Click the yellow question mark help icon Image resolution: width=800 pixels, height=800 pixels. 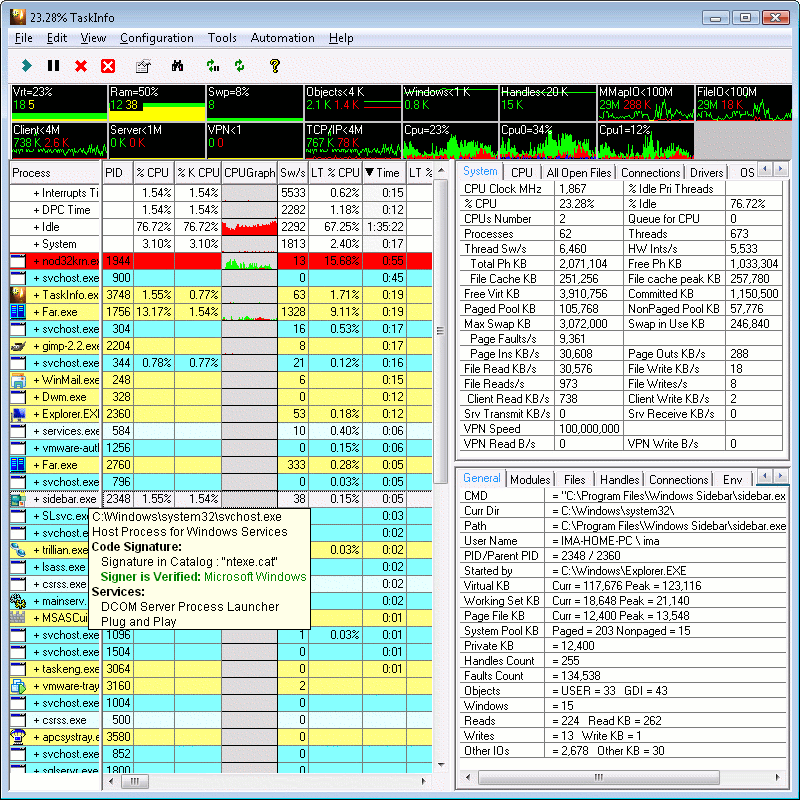pyautogui.click(x=274, y=66)
